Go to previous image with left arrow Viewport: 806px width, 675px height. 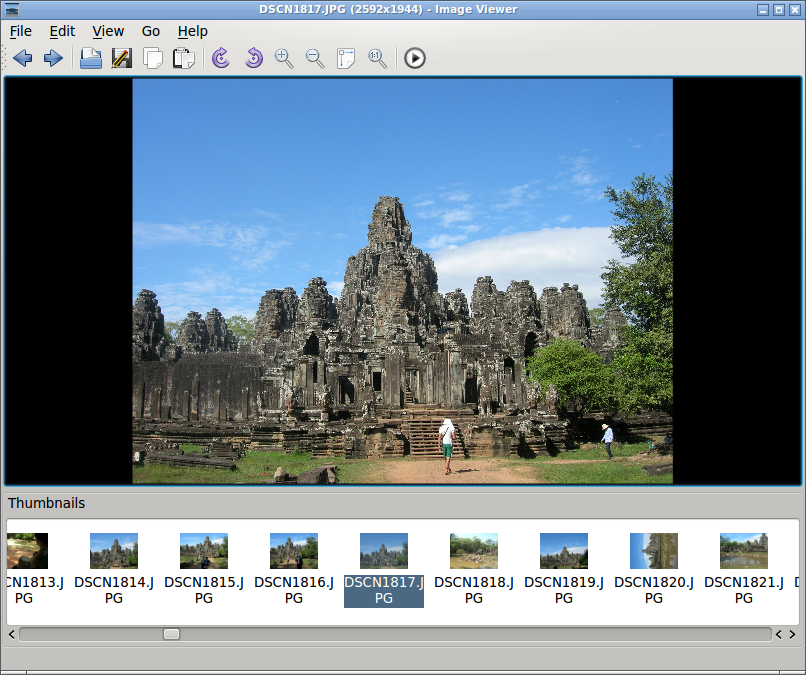(23, 58)
